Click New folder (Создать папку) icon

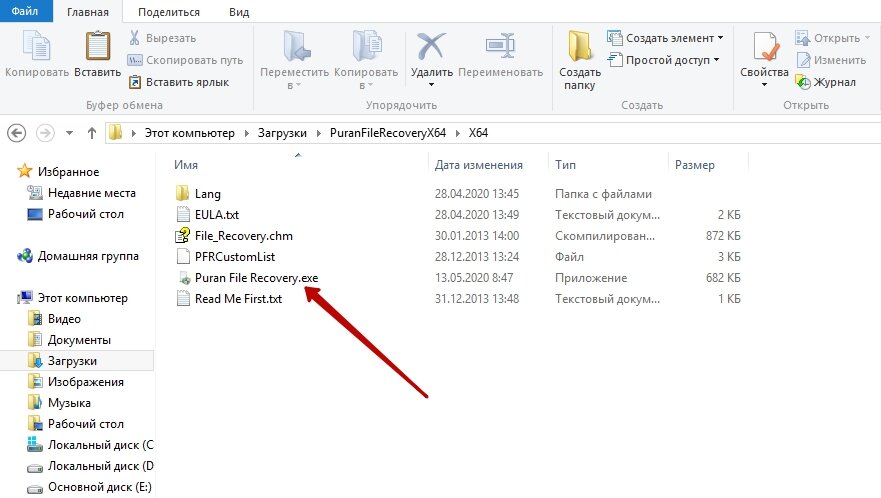(579, 46)
